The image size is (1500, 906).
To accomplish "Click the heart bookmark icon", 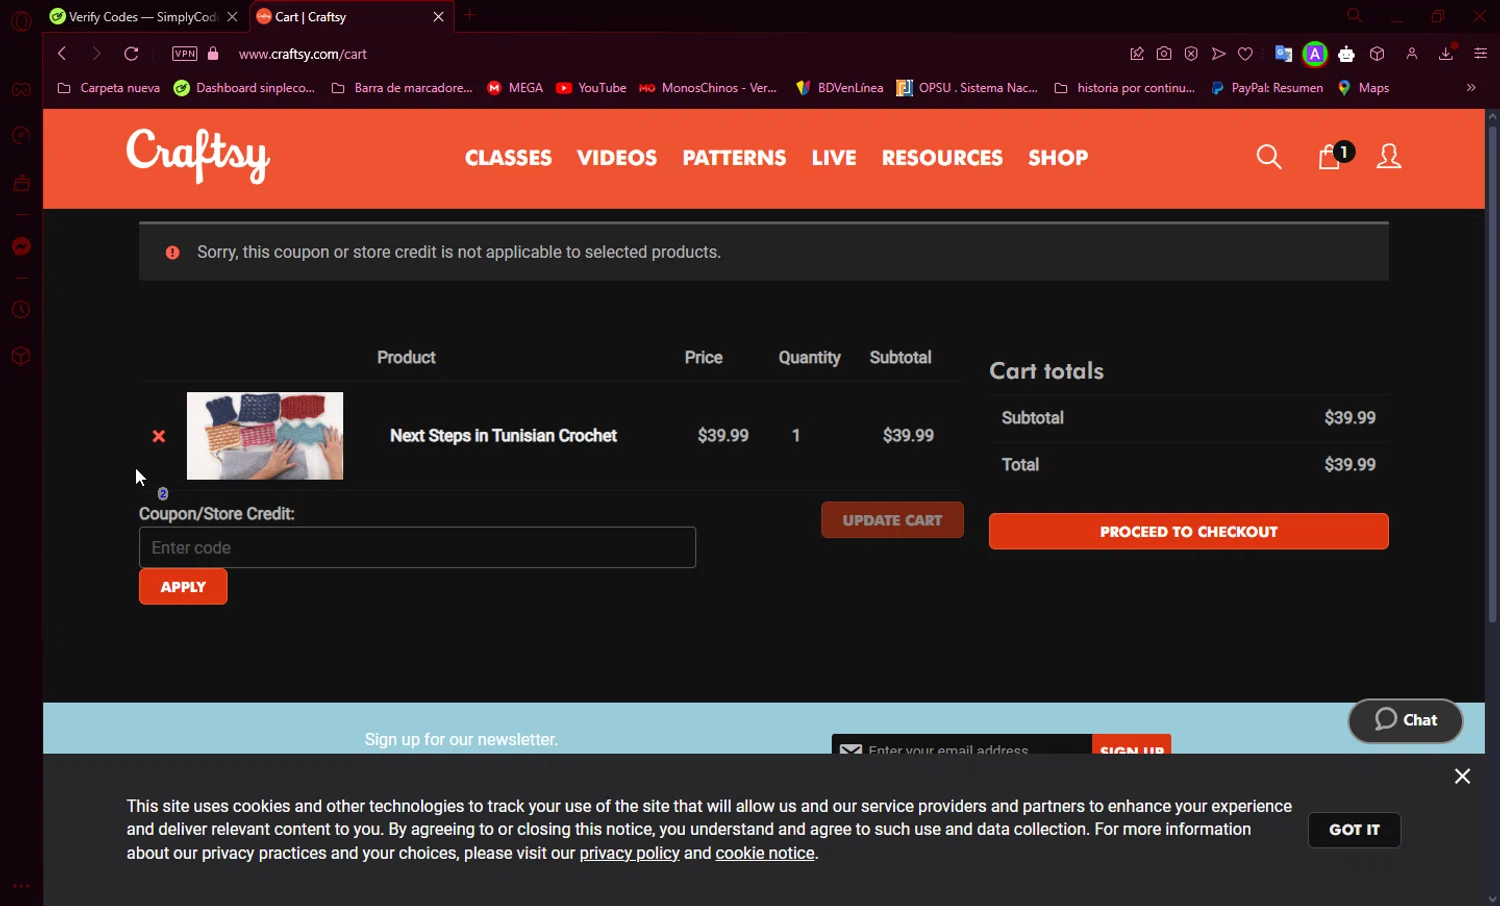I will coord(1246,54).
